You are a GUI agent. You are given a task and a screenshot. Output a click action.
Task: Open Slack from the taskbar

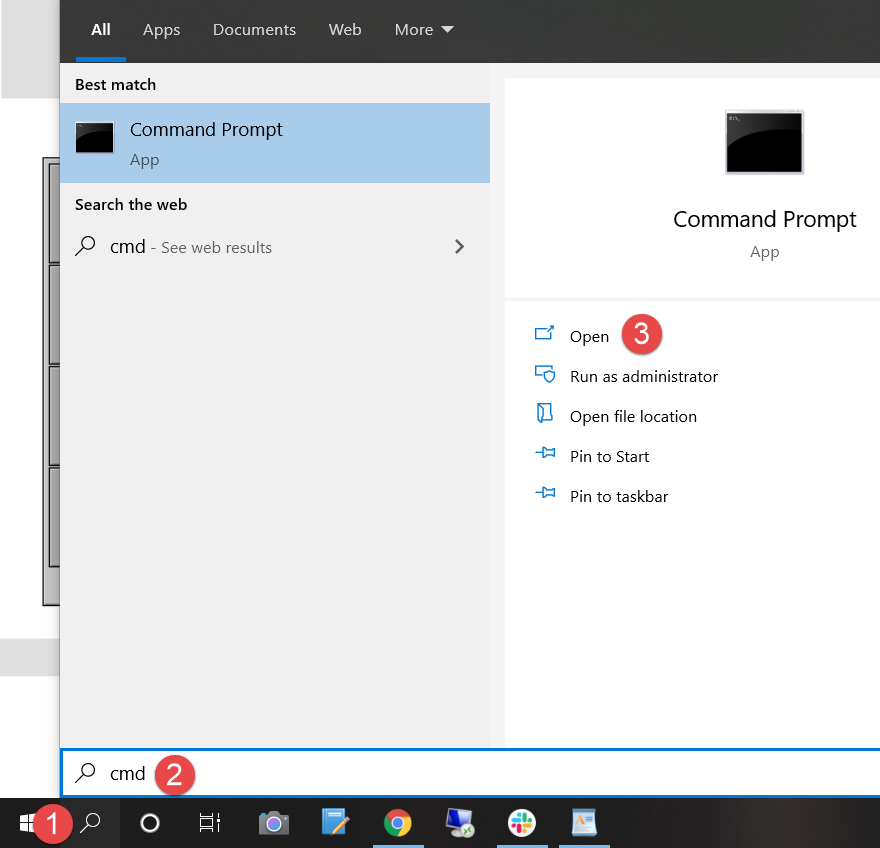click(521, 823)
